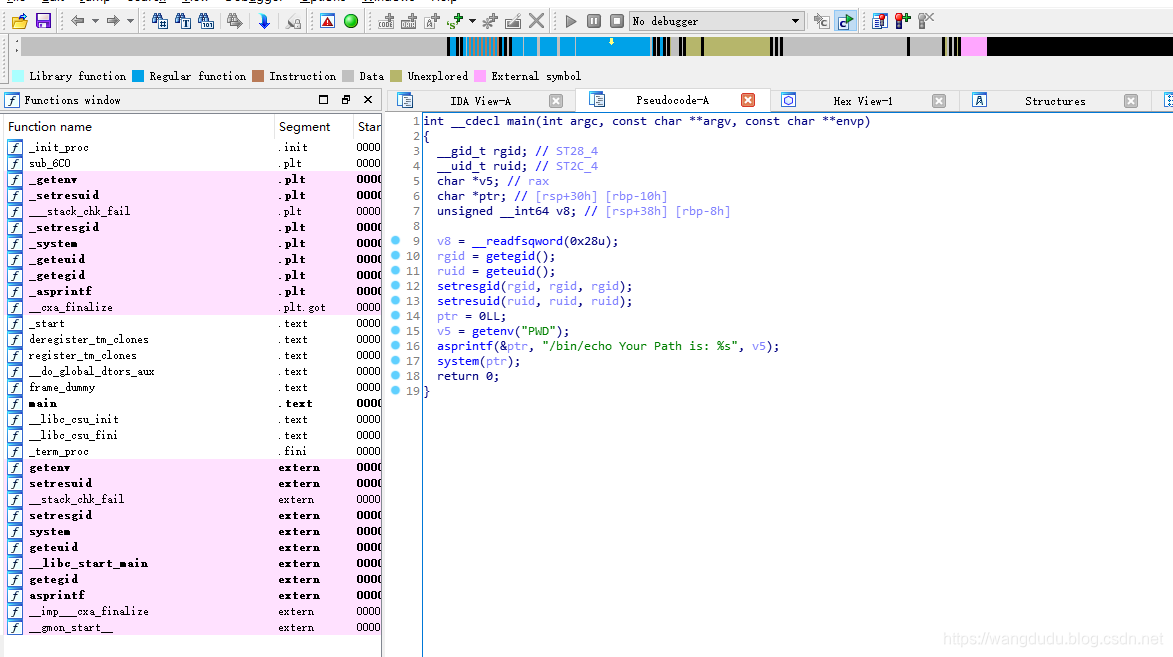This screenshot has width=1173, height=657.
Task: Click the add breakpoint icon
Action: tap(903, 21)
